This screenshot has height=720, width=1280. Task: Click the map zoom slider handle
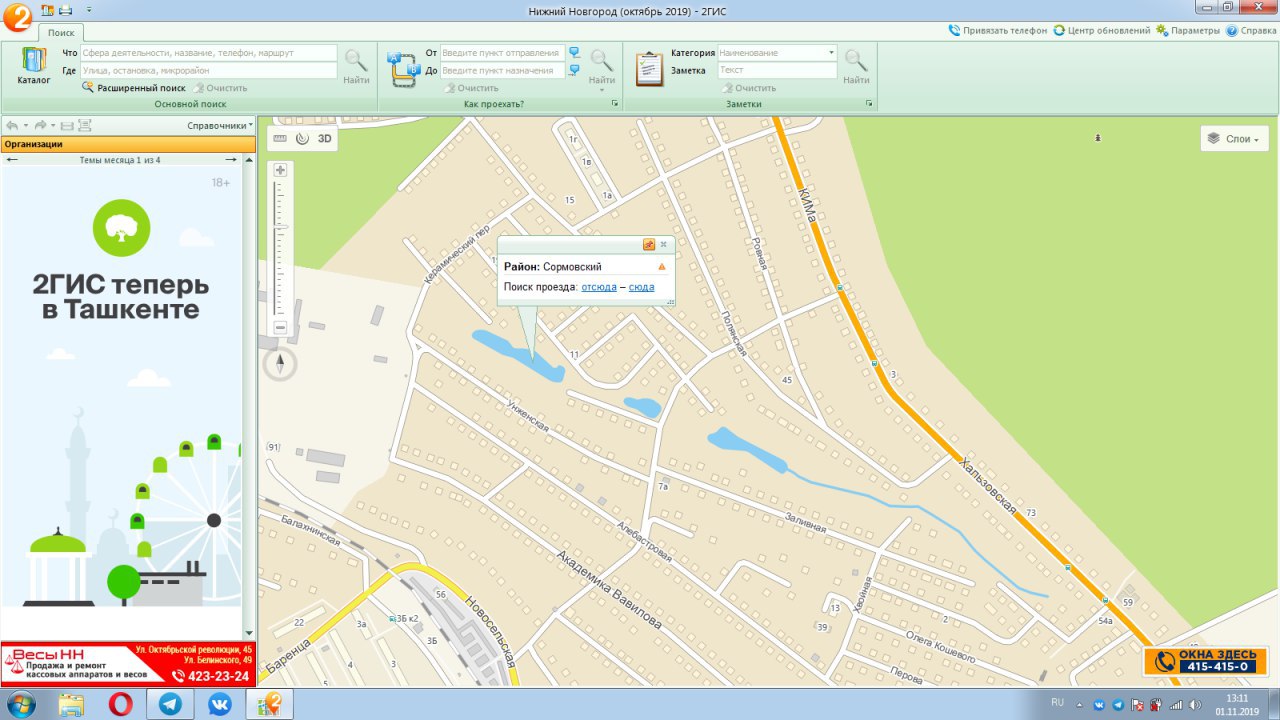click(x=281, y=228)
